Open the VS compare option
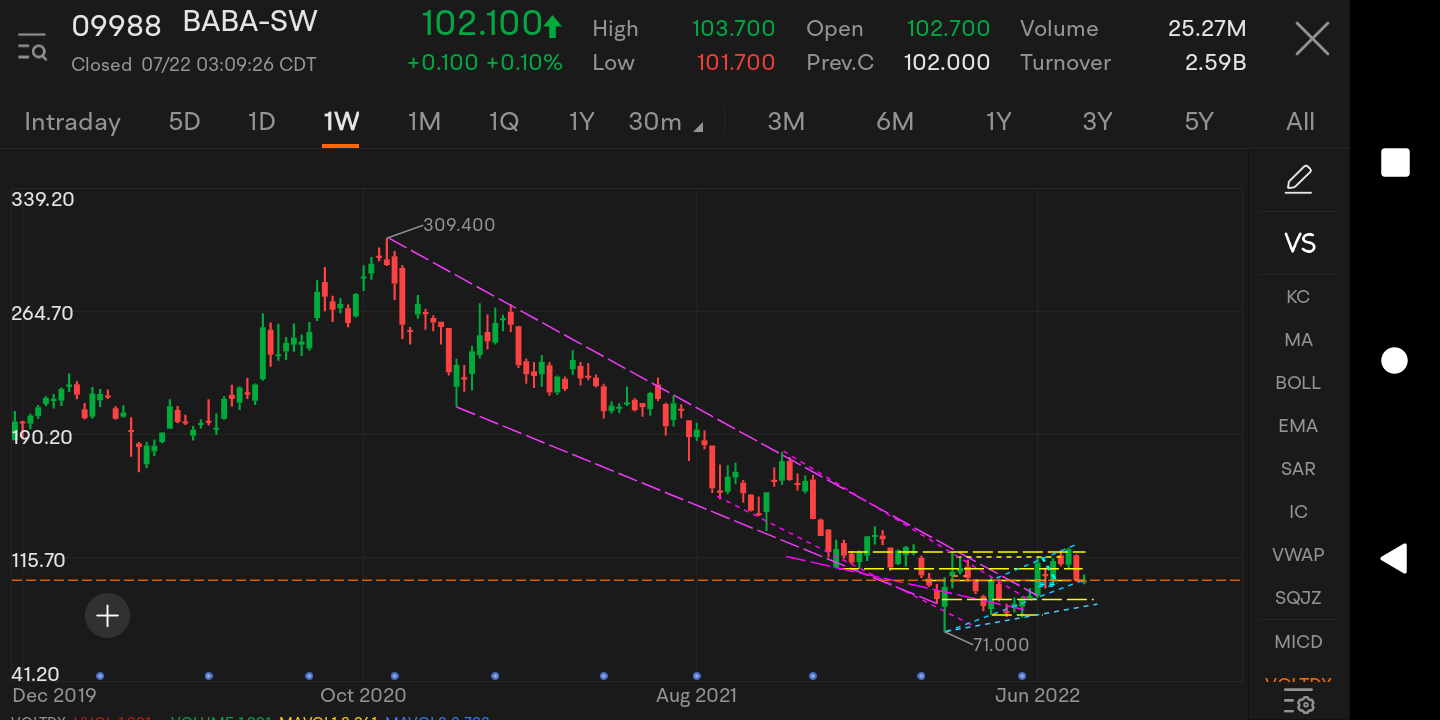The height and width of the screenshot is (720, 1440). pyautogui.click(x=1299, y=243)
